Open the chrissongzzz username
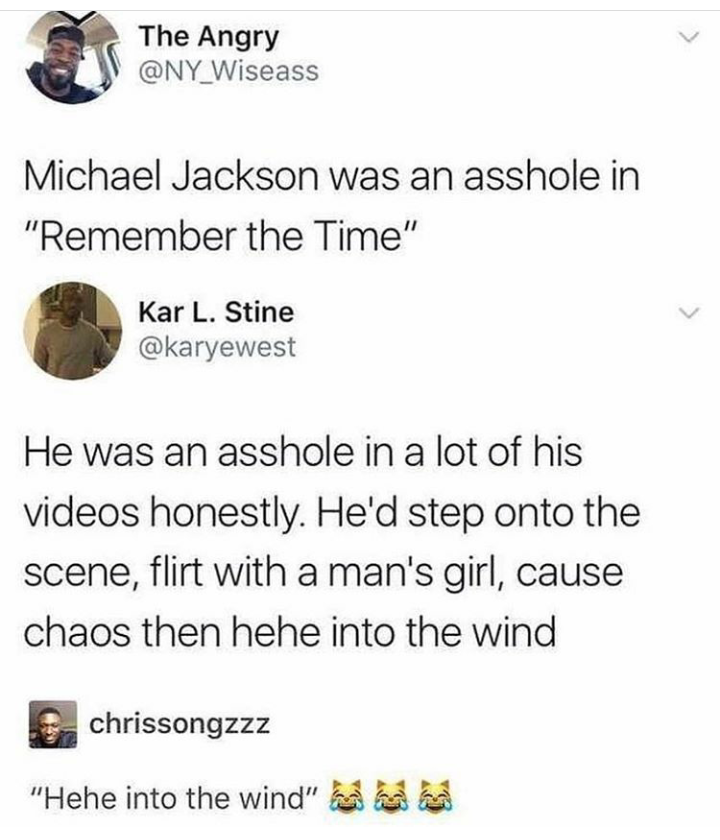Viewport: 720px width, 840px height. pos(179,725)
